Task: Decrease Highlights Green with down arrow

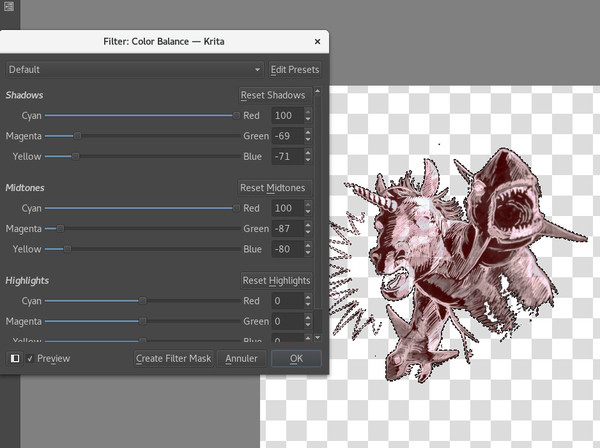Action: click(x=308, y=326)
